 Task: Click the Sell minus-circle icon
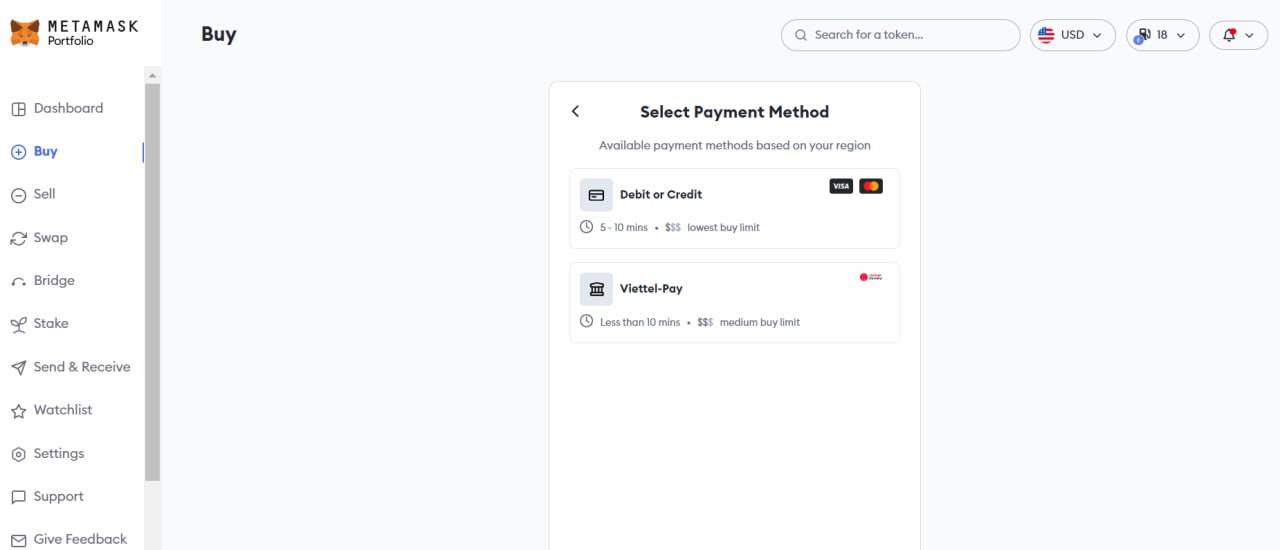[x=18, y=195]
